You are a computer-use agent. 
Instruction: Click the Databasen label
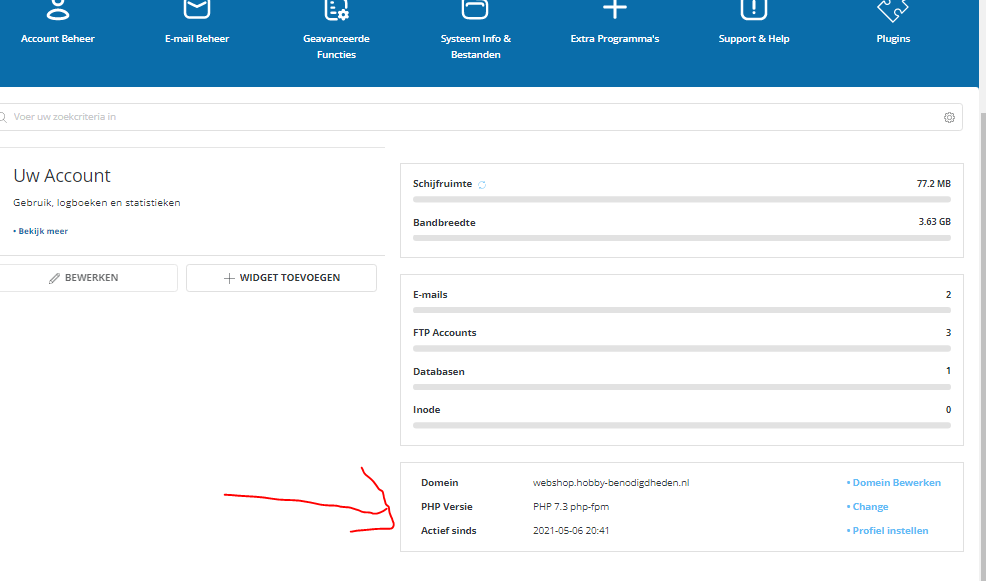439,372
